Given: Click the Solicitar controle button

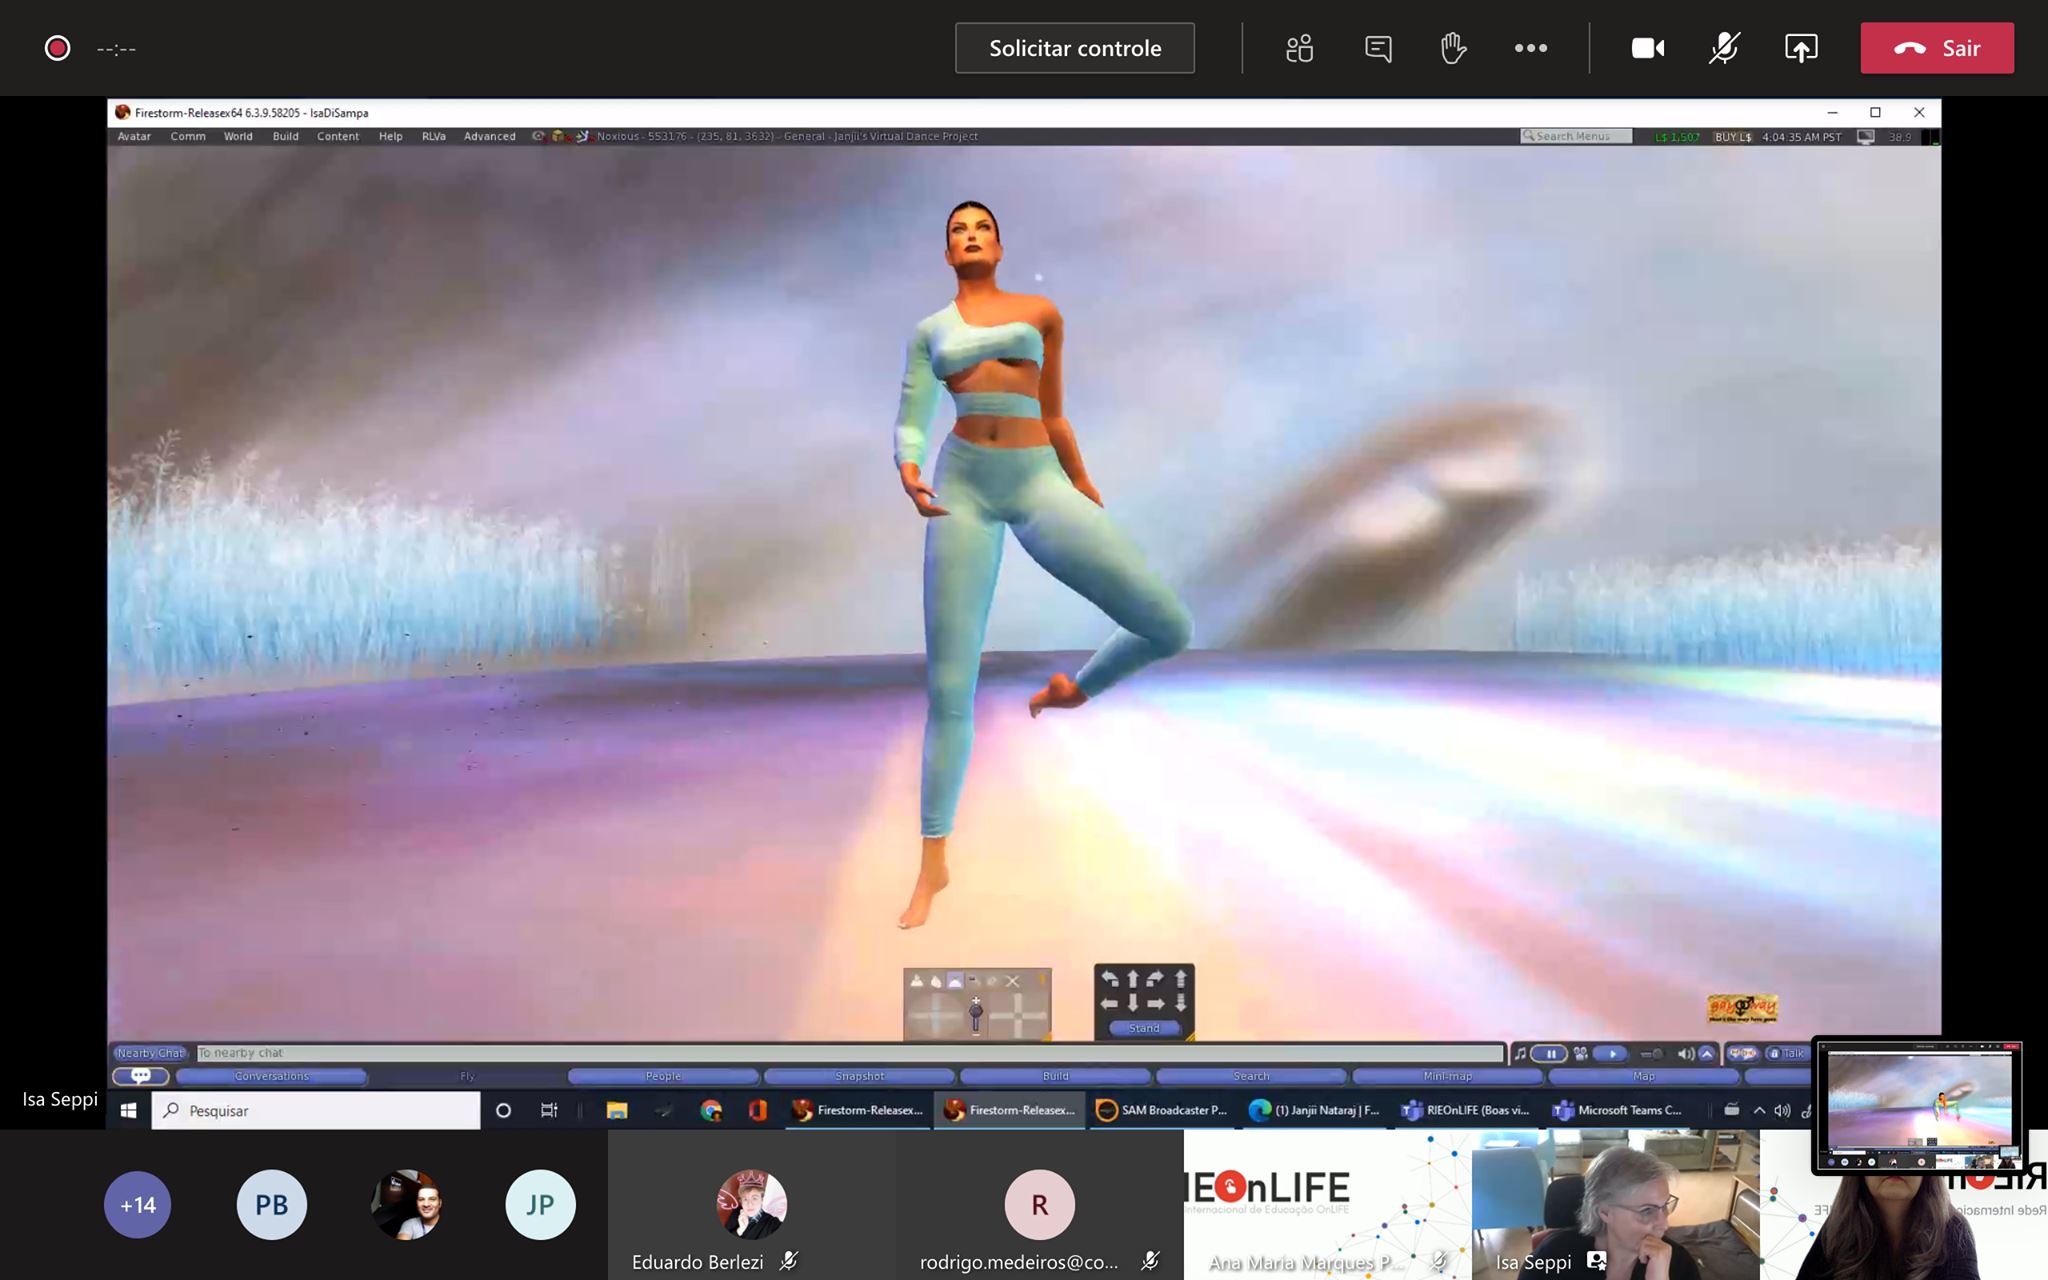Looking at the screenshot, I should coord(1075,48).
